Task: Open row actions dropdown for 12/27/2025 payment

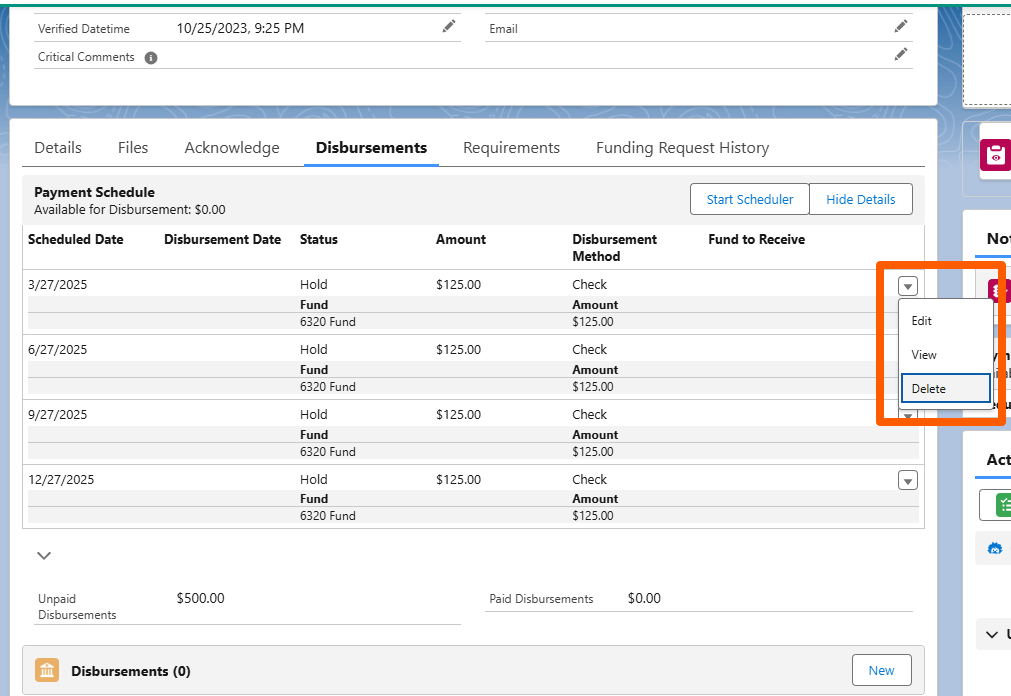Action: [x=908, y=481]
